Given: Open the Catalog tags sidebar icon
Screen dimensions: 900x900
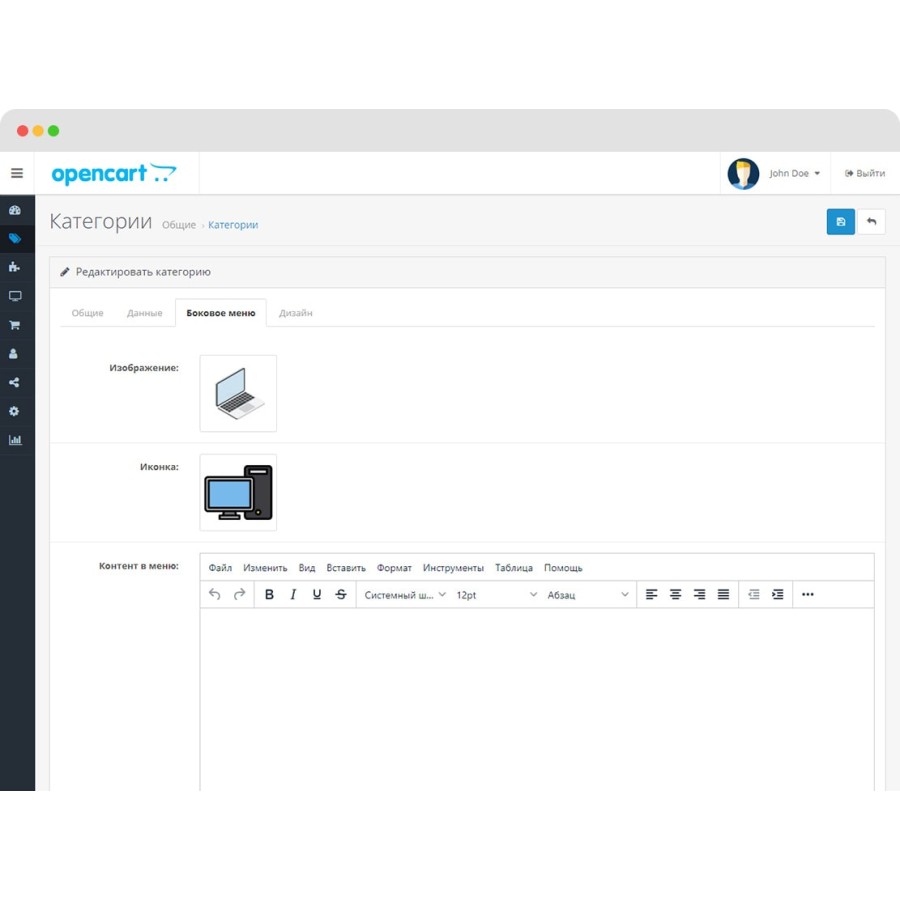Looking at the screenshot, I should pyautogui.click(x=15, y=238).
